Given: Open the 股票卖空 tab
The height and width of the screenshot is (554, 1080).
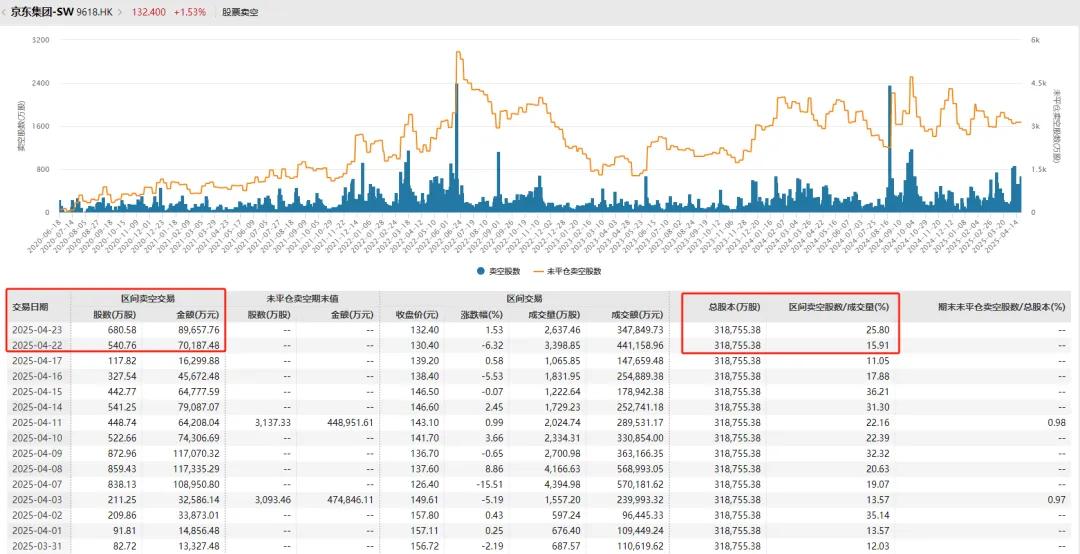Looking at the screenshot, I should [240, 12].
